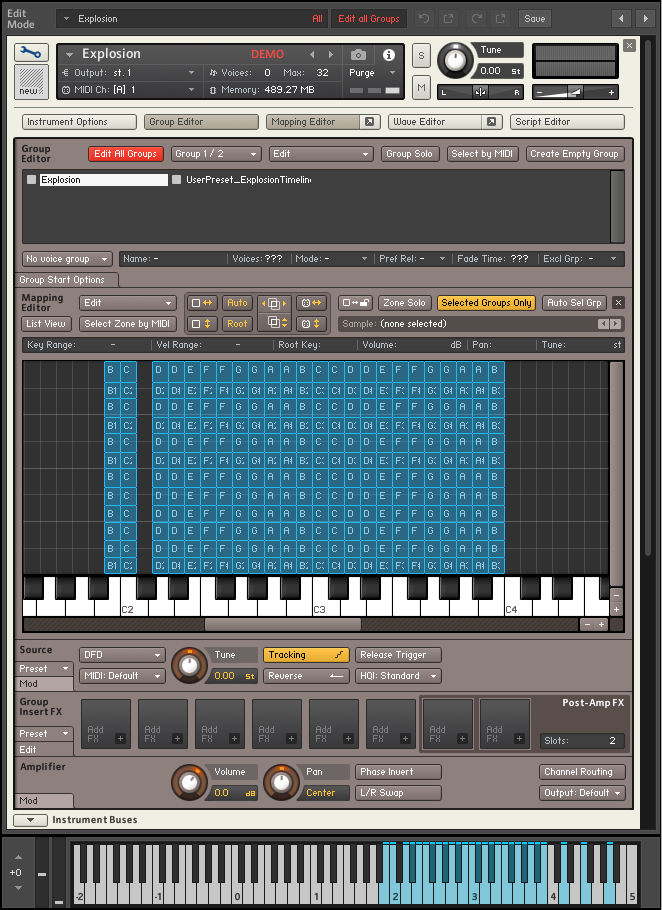Viewport: 662px width, 910px height.
Task: Open the MIDI: Default dropdown
Action: click(x=122, y=676)
